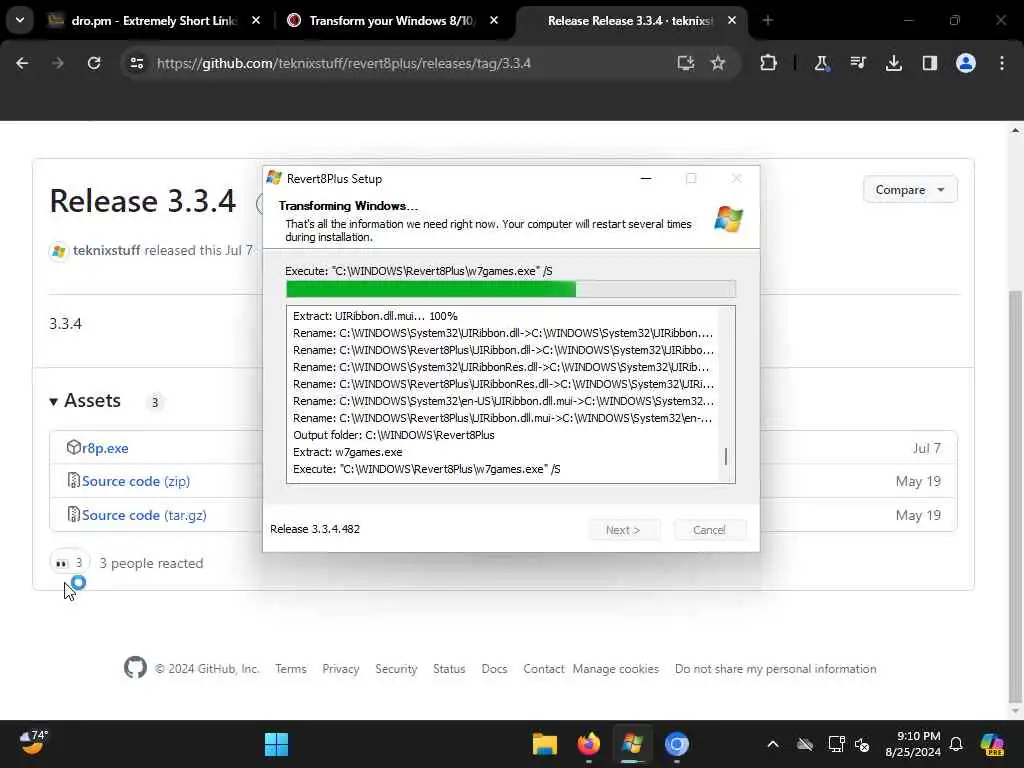Open the Compare dropdown
Screen dimensions: 1024x768
[x=910, y=189]
